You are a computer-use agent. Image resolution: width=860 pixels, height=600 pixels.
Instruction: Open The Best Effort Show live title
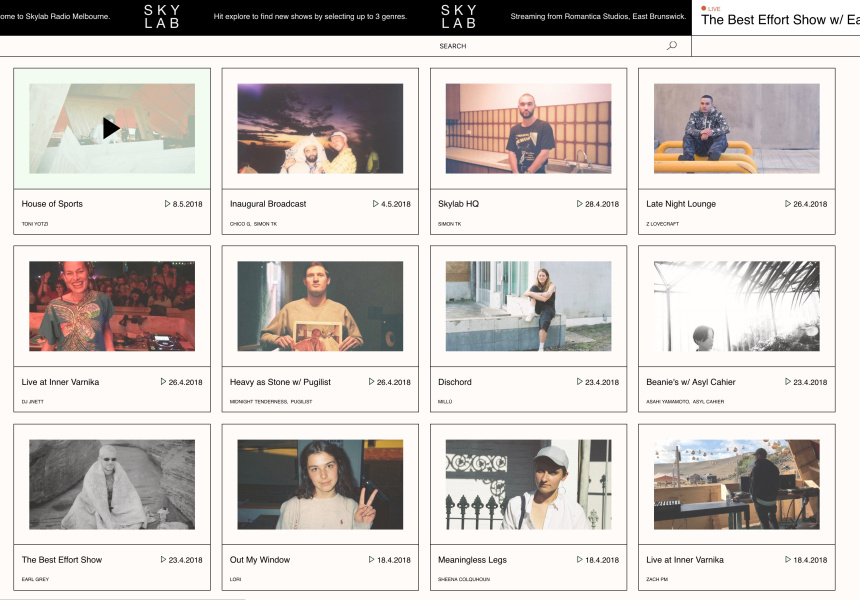[x=780, y=21]
